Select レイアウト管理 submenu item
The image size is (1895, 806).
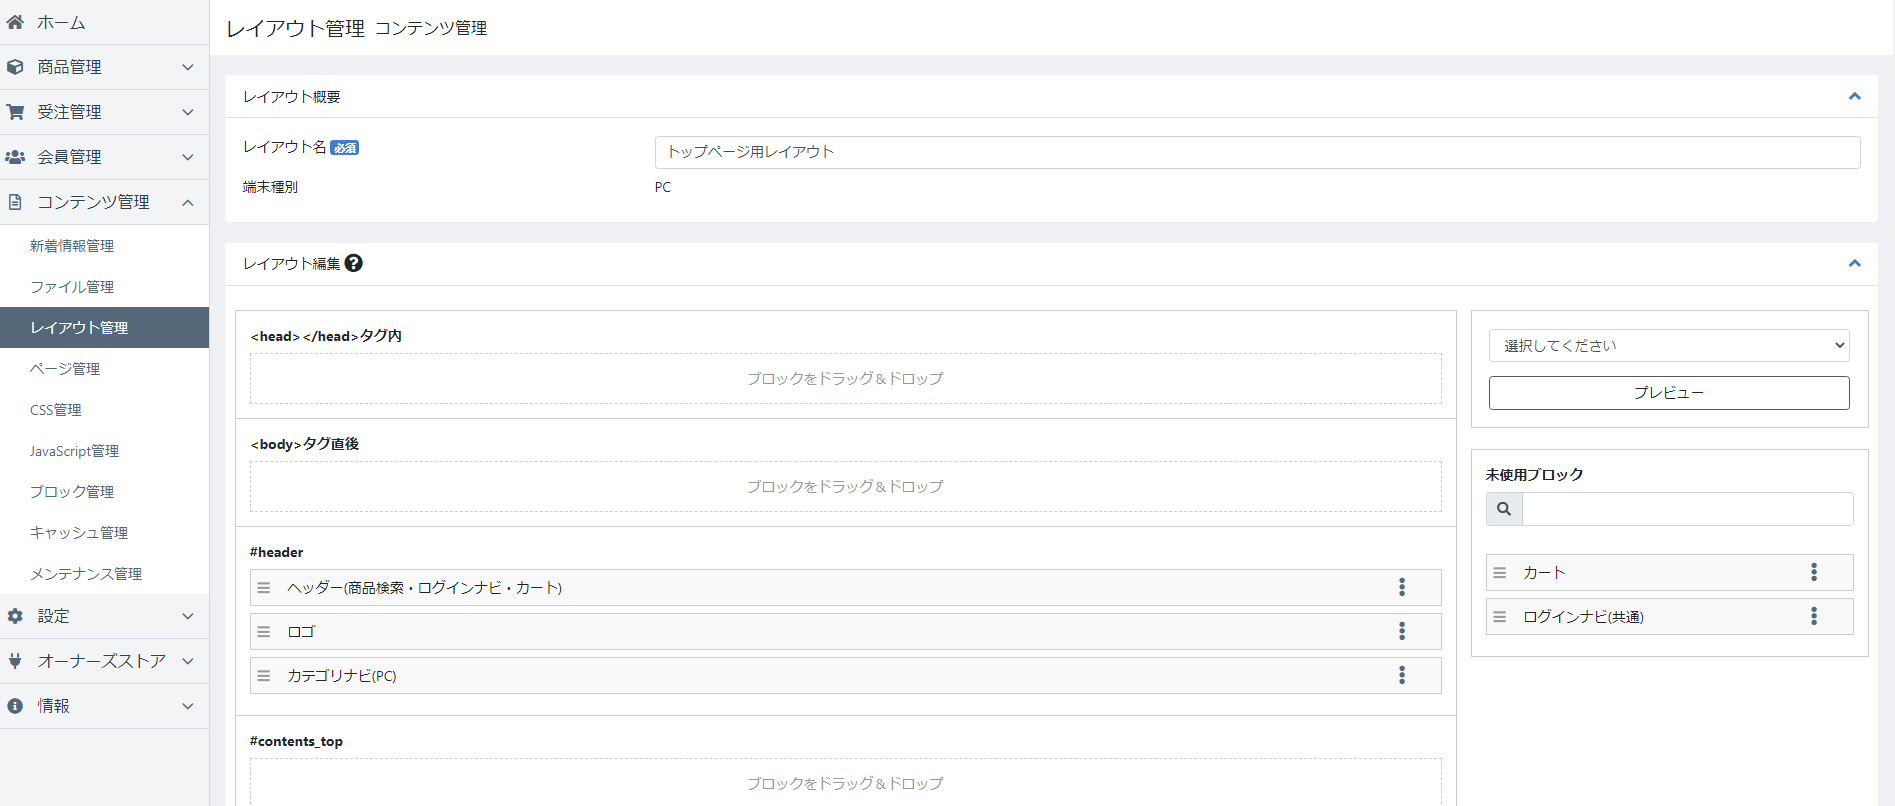click(x=104, y=327)
